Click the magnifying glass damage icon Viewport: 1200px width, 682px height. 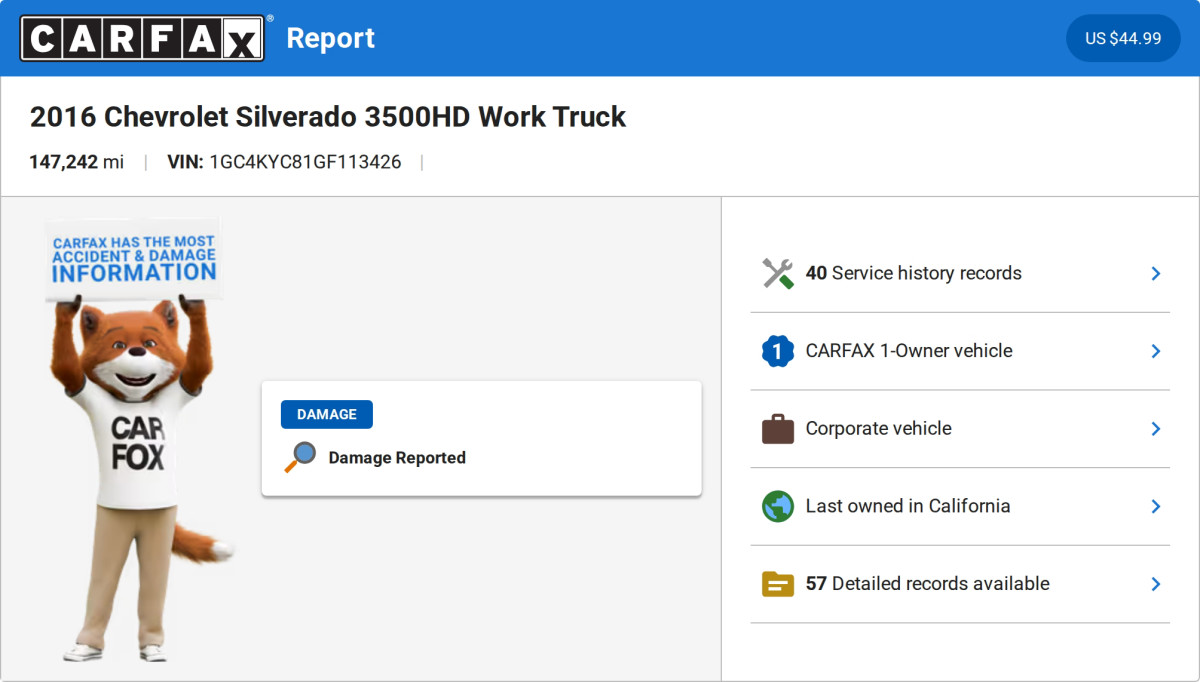tap(300, 457)
